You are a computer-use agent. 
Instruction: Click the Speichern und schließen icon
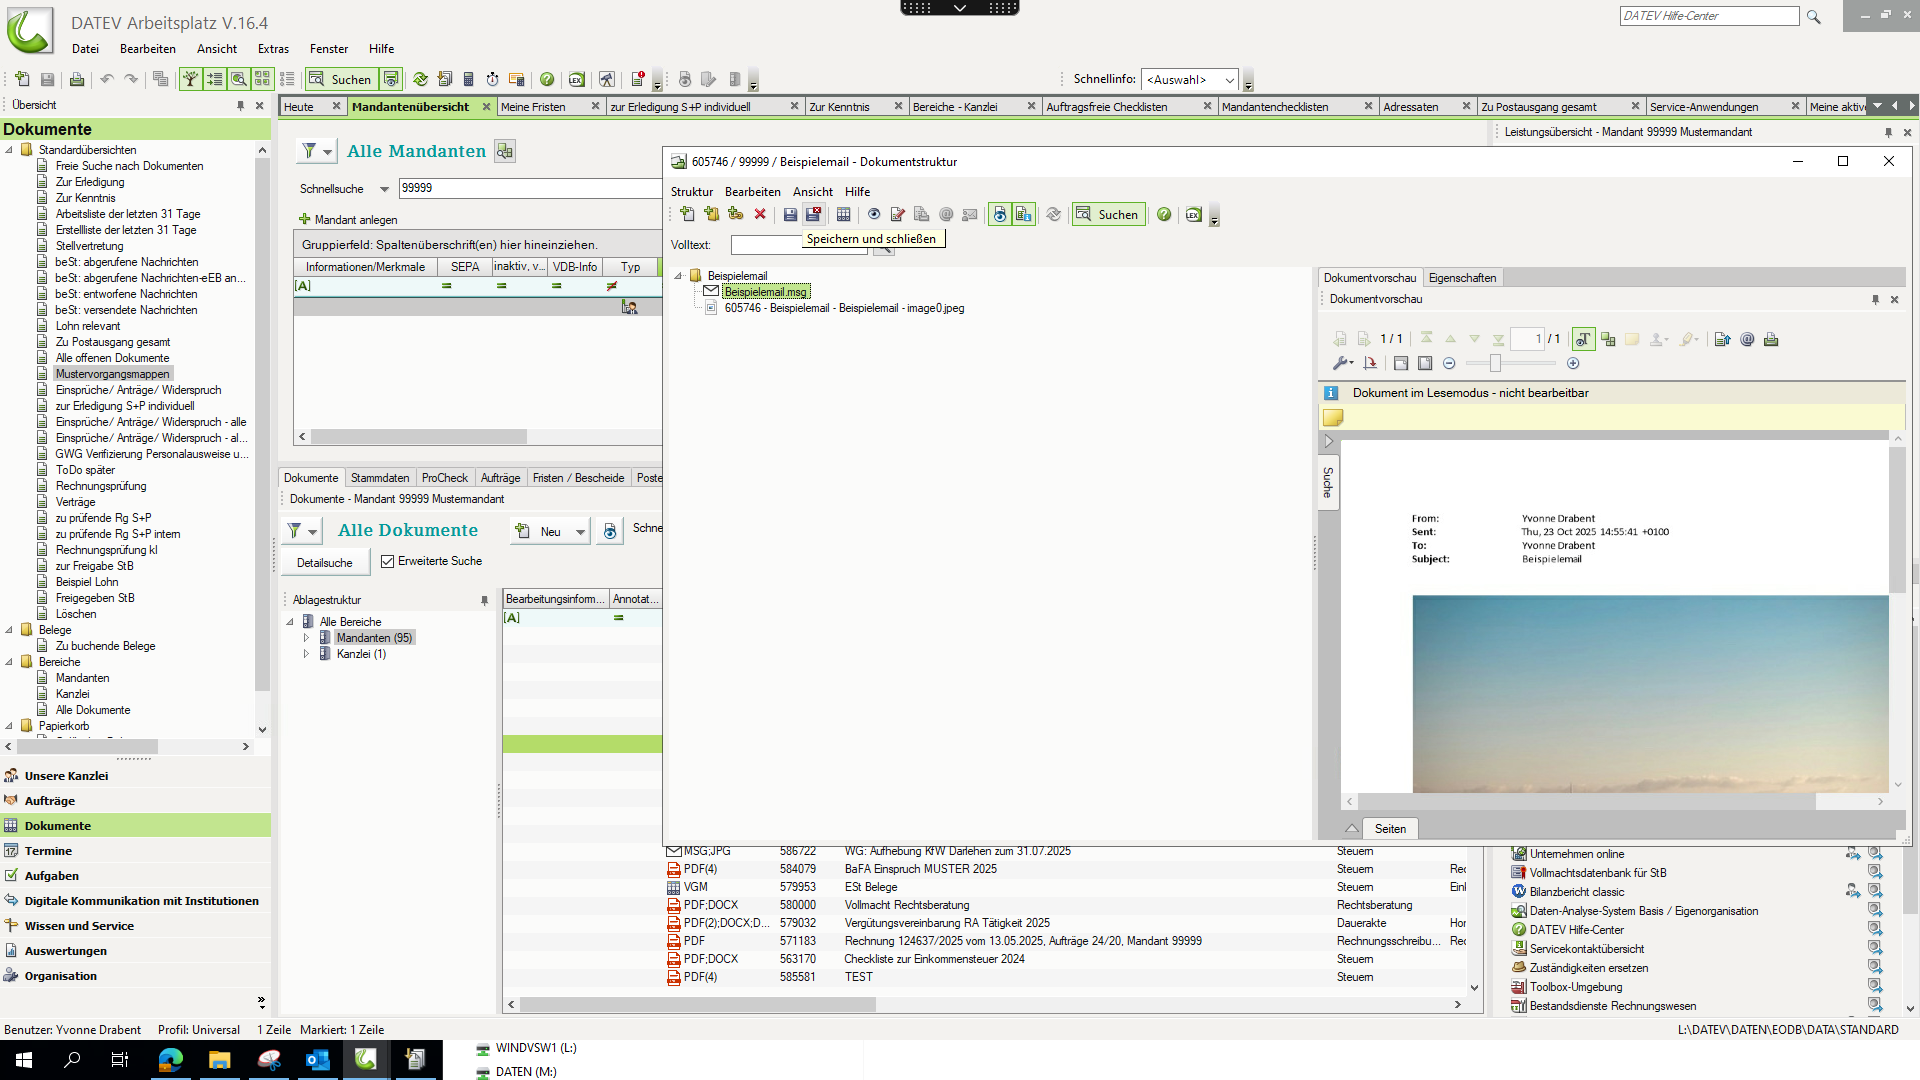tap(814, 214)
